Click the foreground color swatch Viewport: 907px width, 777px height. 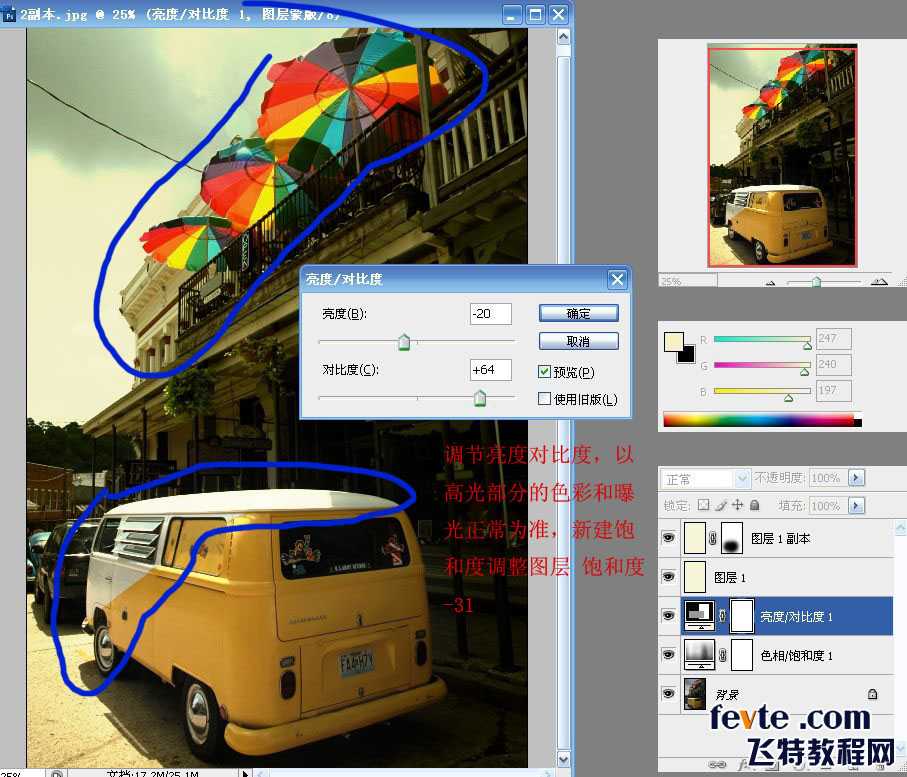point(674,341)
